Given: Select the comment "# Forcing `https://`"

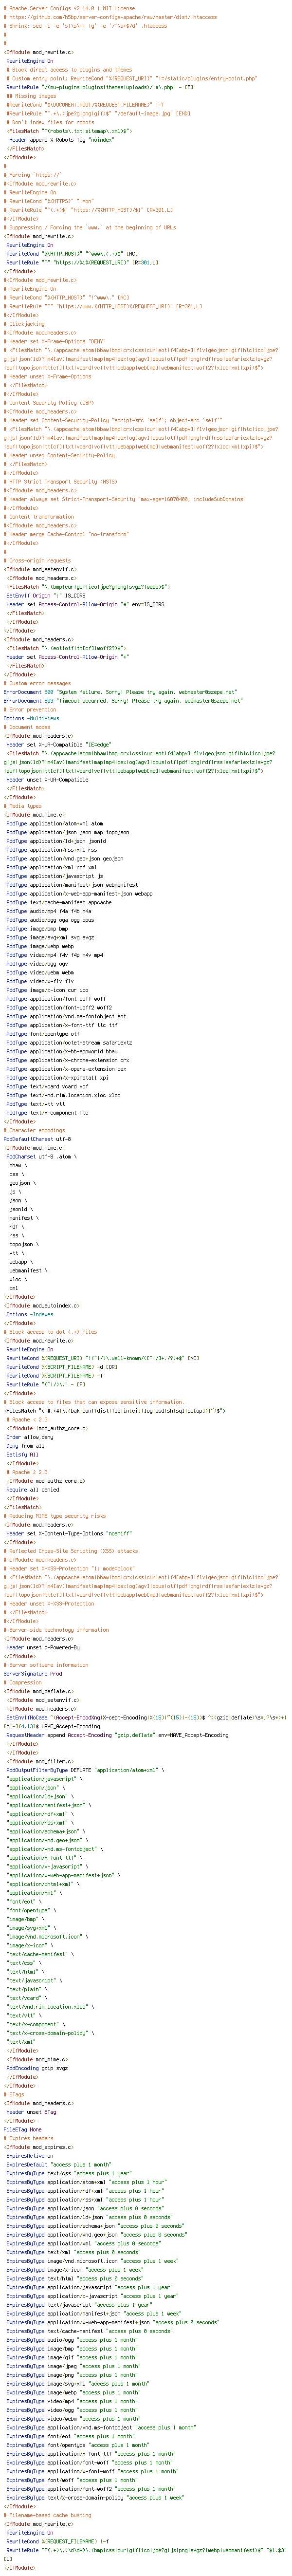Looking at the screenshot, I should coord(32,176).
